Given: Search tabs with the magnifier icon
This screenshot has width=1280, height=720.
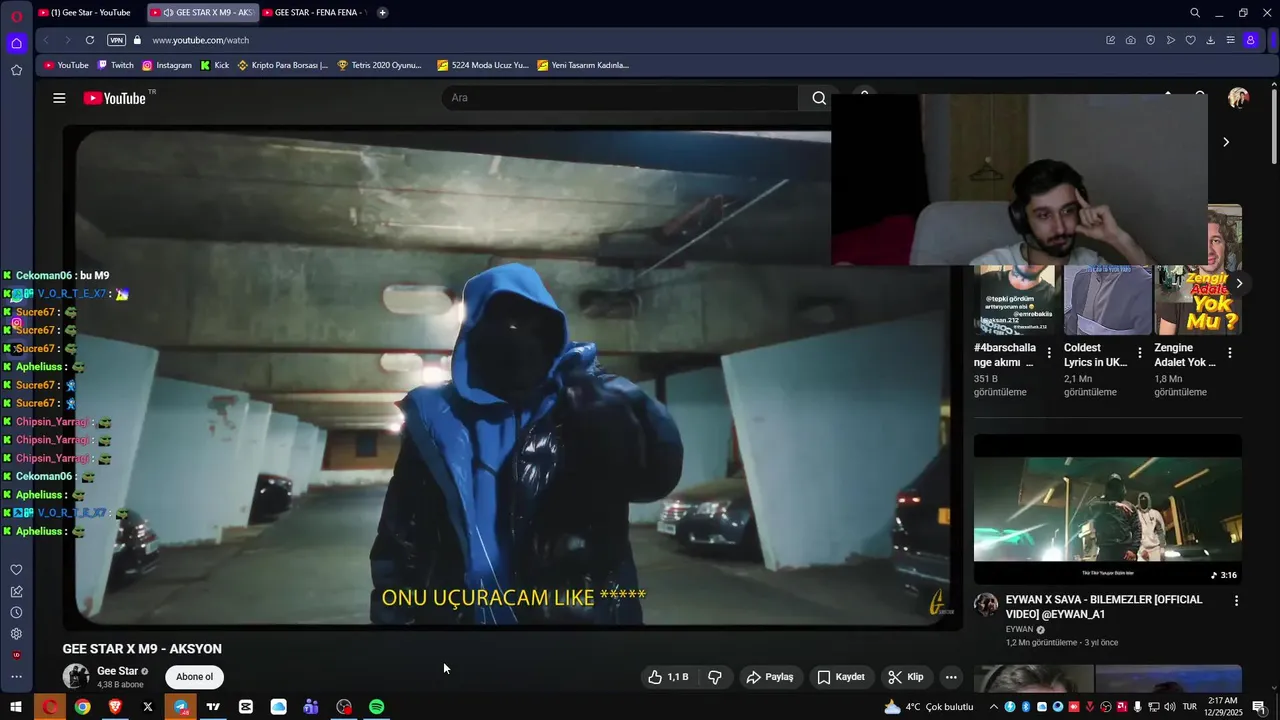Looking at the screenshot, I should pos(1195,13).
